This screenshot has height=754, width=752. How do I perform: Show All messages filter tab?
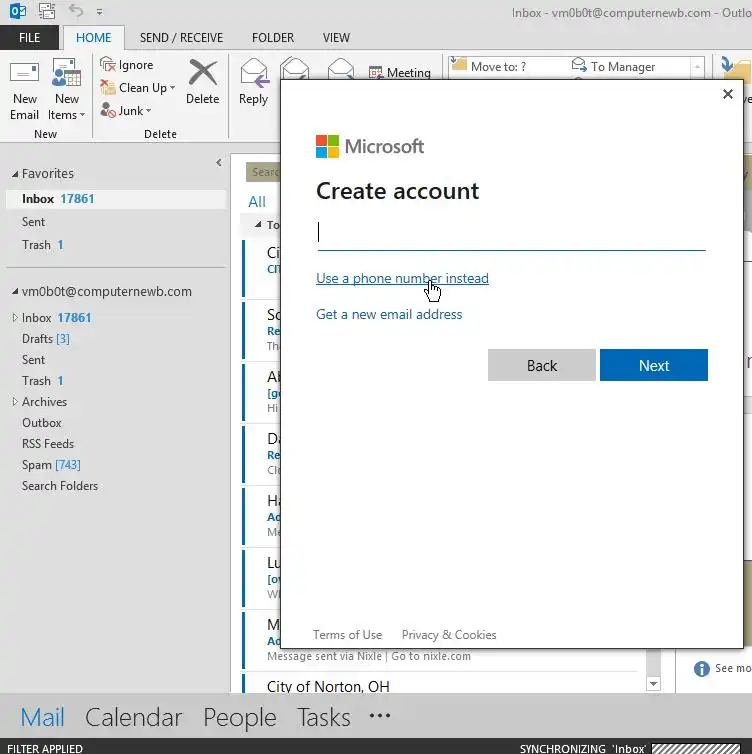[257, 201]
